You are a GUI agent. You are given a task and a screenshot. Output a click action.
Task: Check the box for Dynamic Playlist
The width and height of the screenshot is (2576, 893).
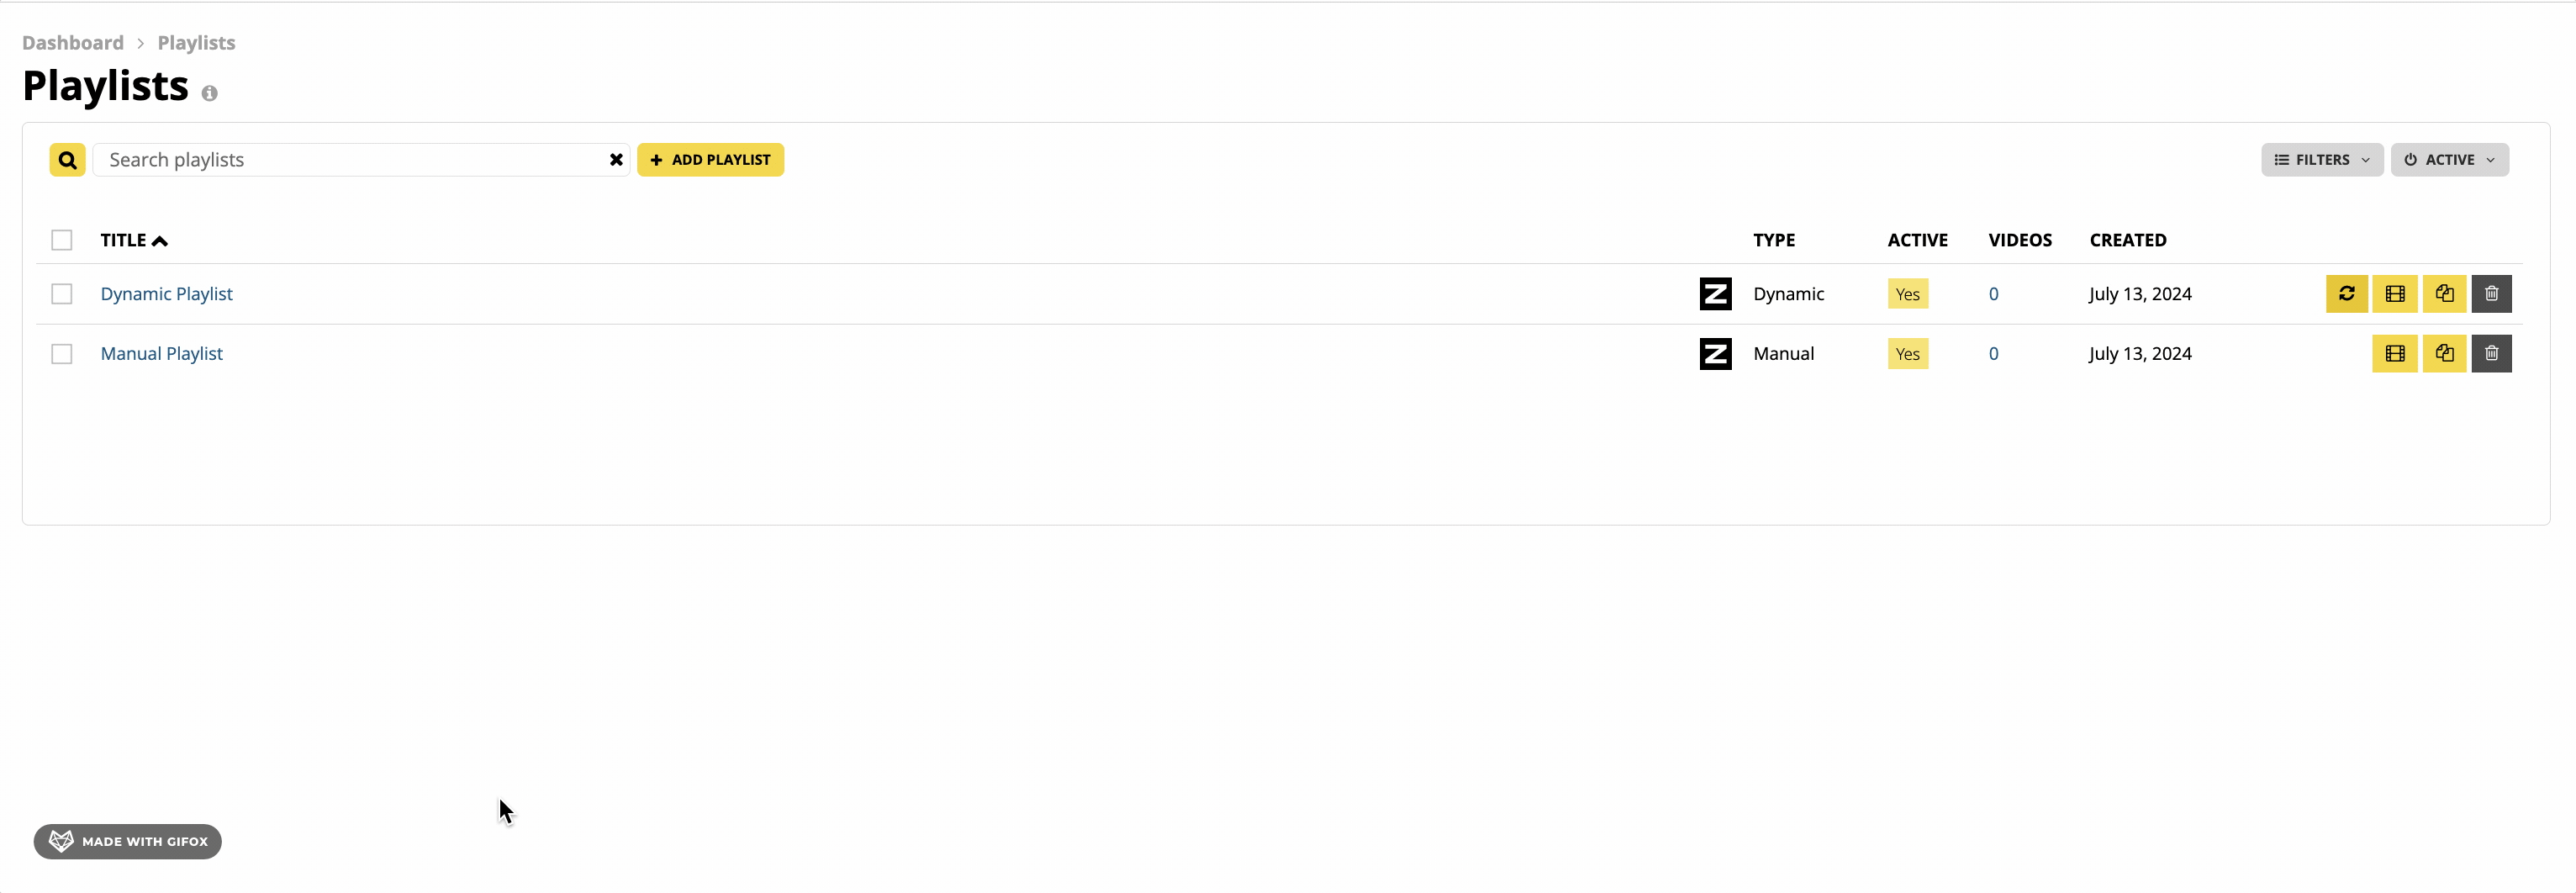62,294
